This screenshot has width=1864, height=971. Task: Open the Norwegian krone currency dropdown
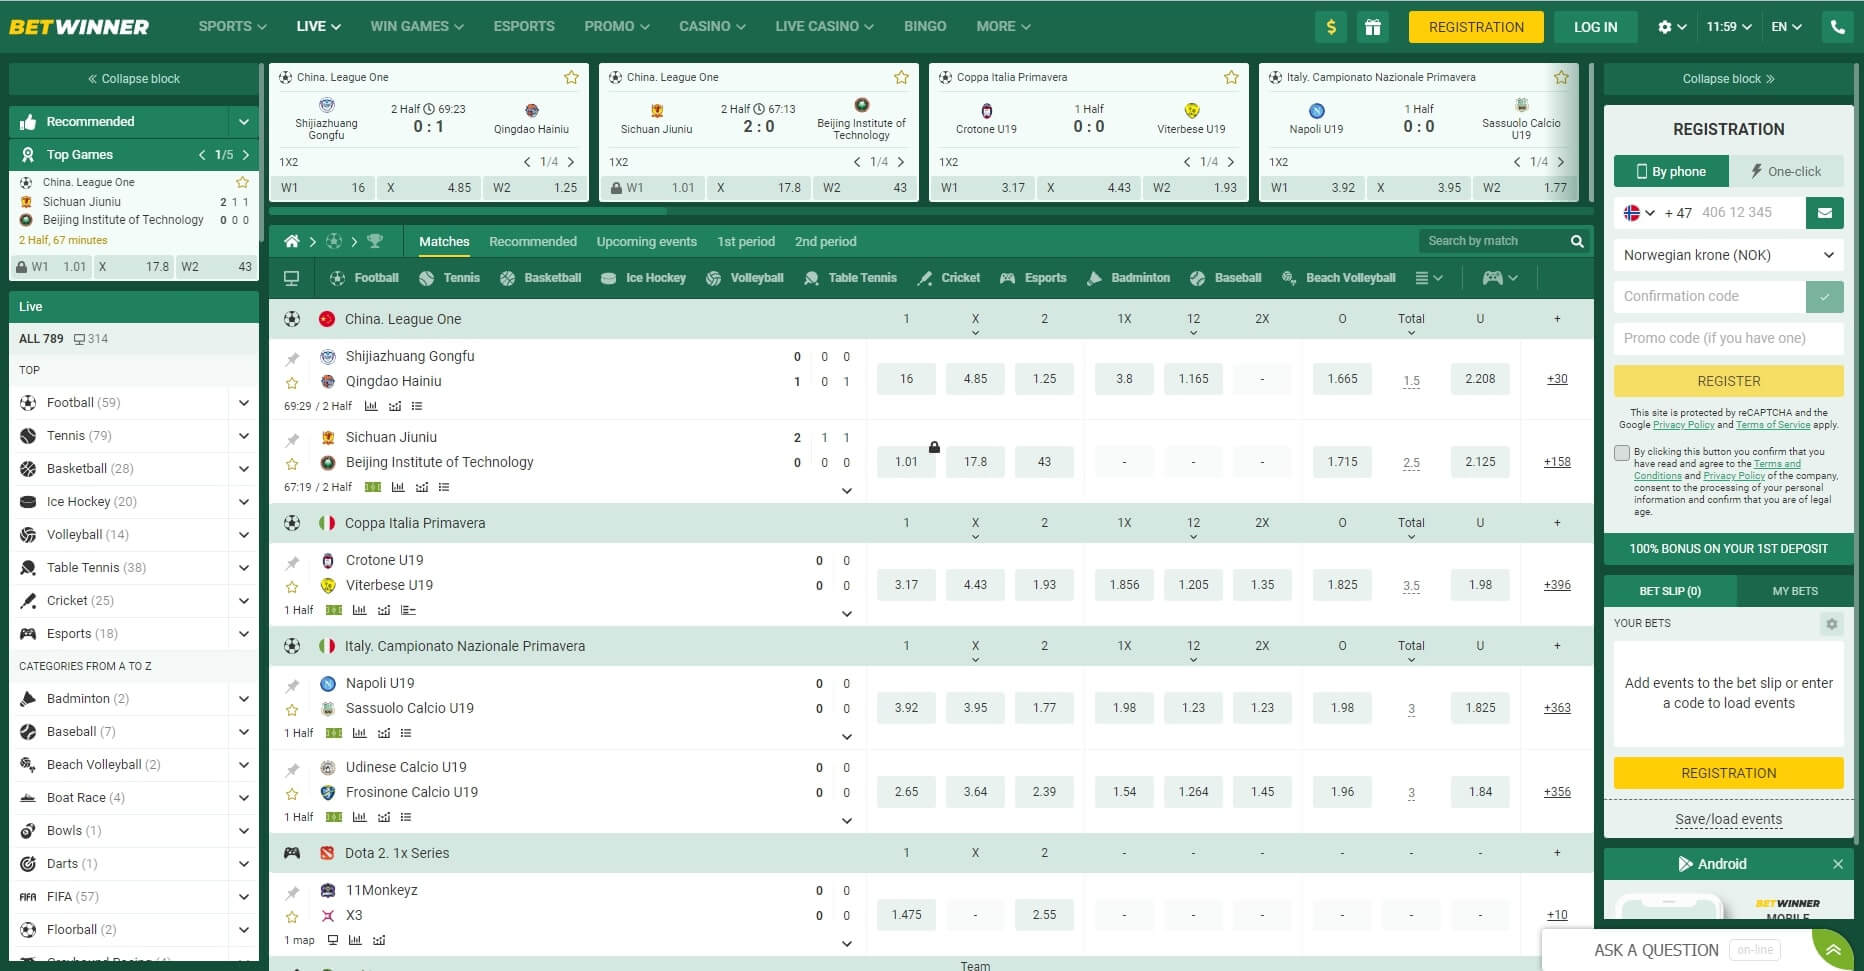click(1727, 255)
